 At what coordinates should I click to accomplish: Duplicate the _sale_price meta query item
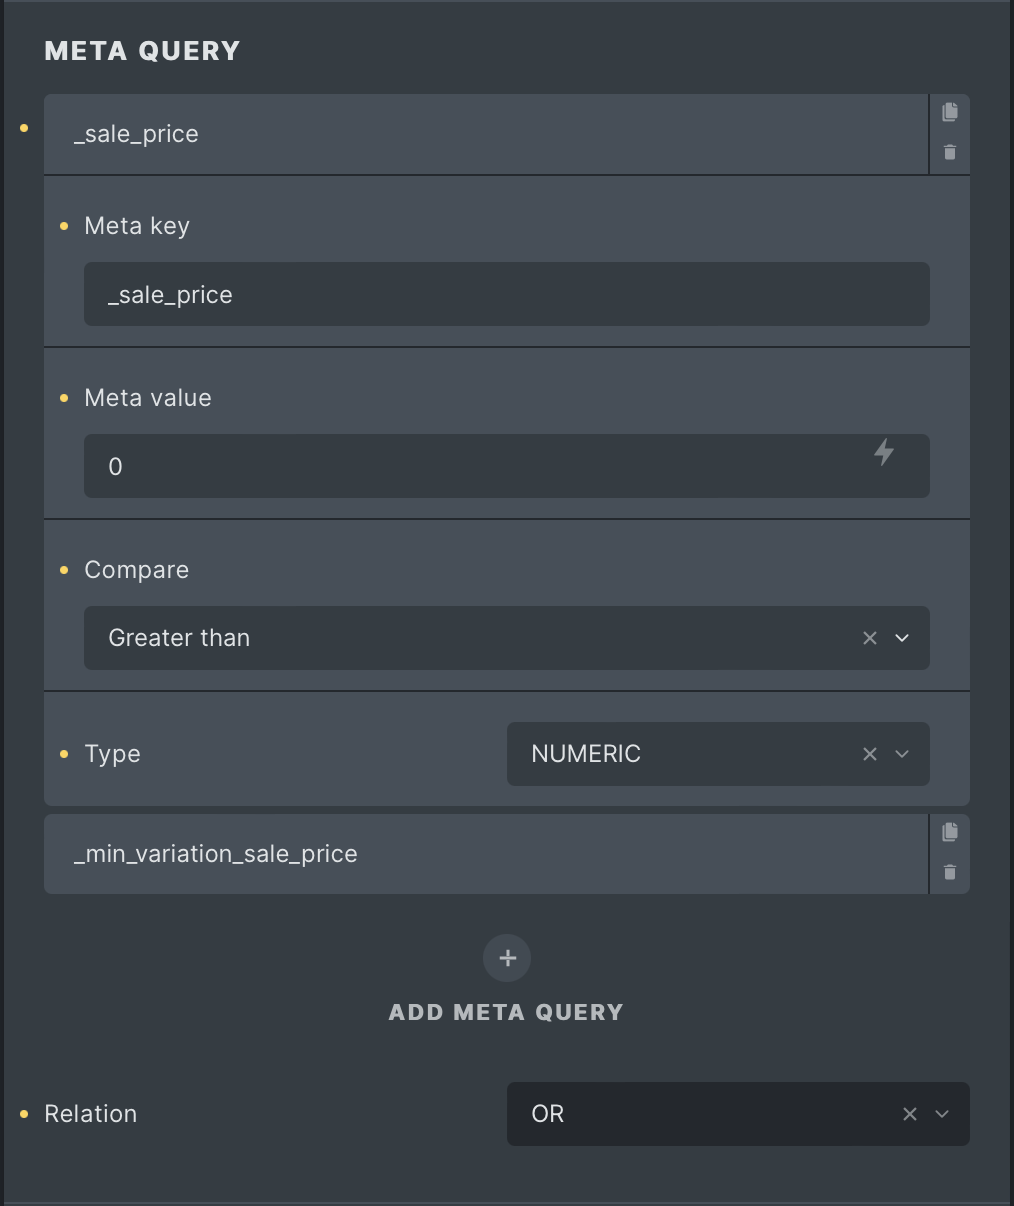[x=949, y=113]
